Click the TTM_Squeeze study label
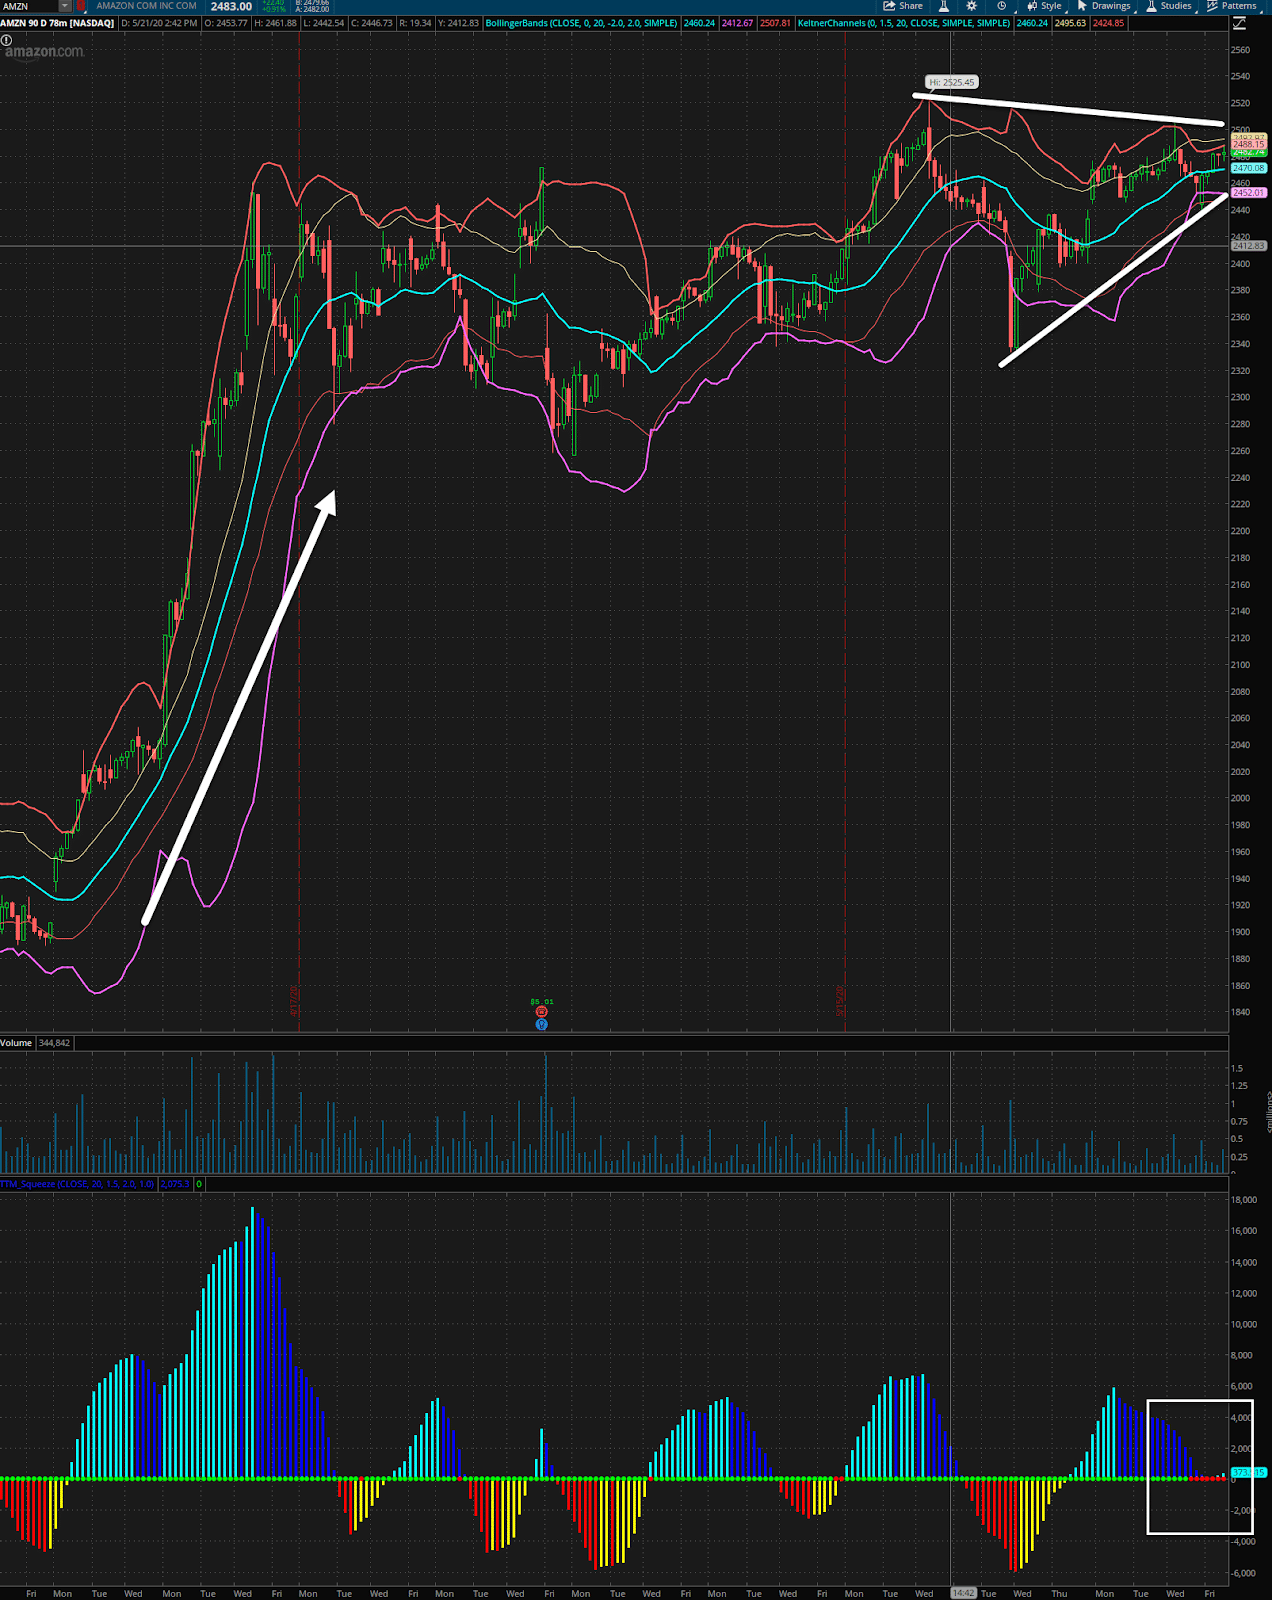This screenshot has height=1600, width=1272. (77, 1184)
